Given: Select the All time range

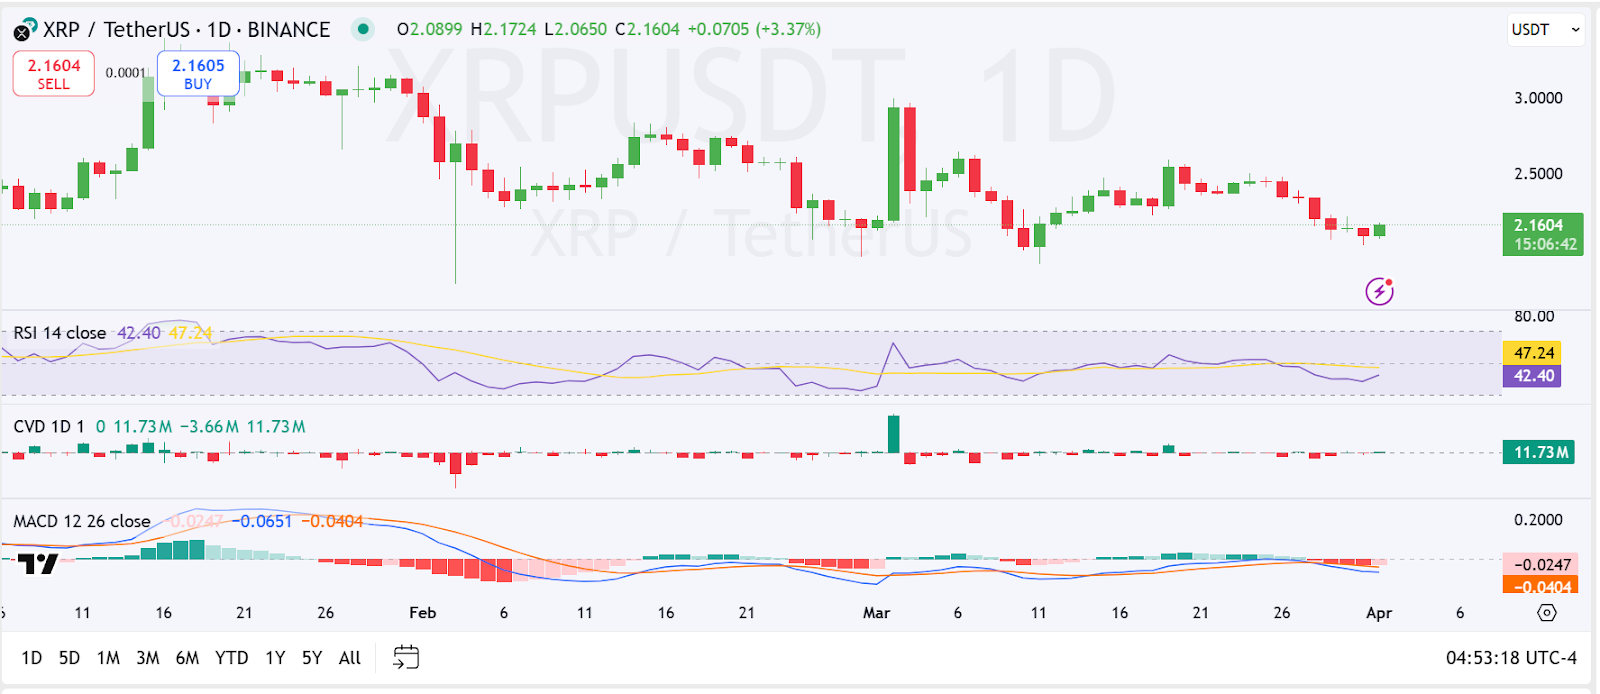Looking at the screenshot, I should 350,658.
